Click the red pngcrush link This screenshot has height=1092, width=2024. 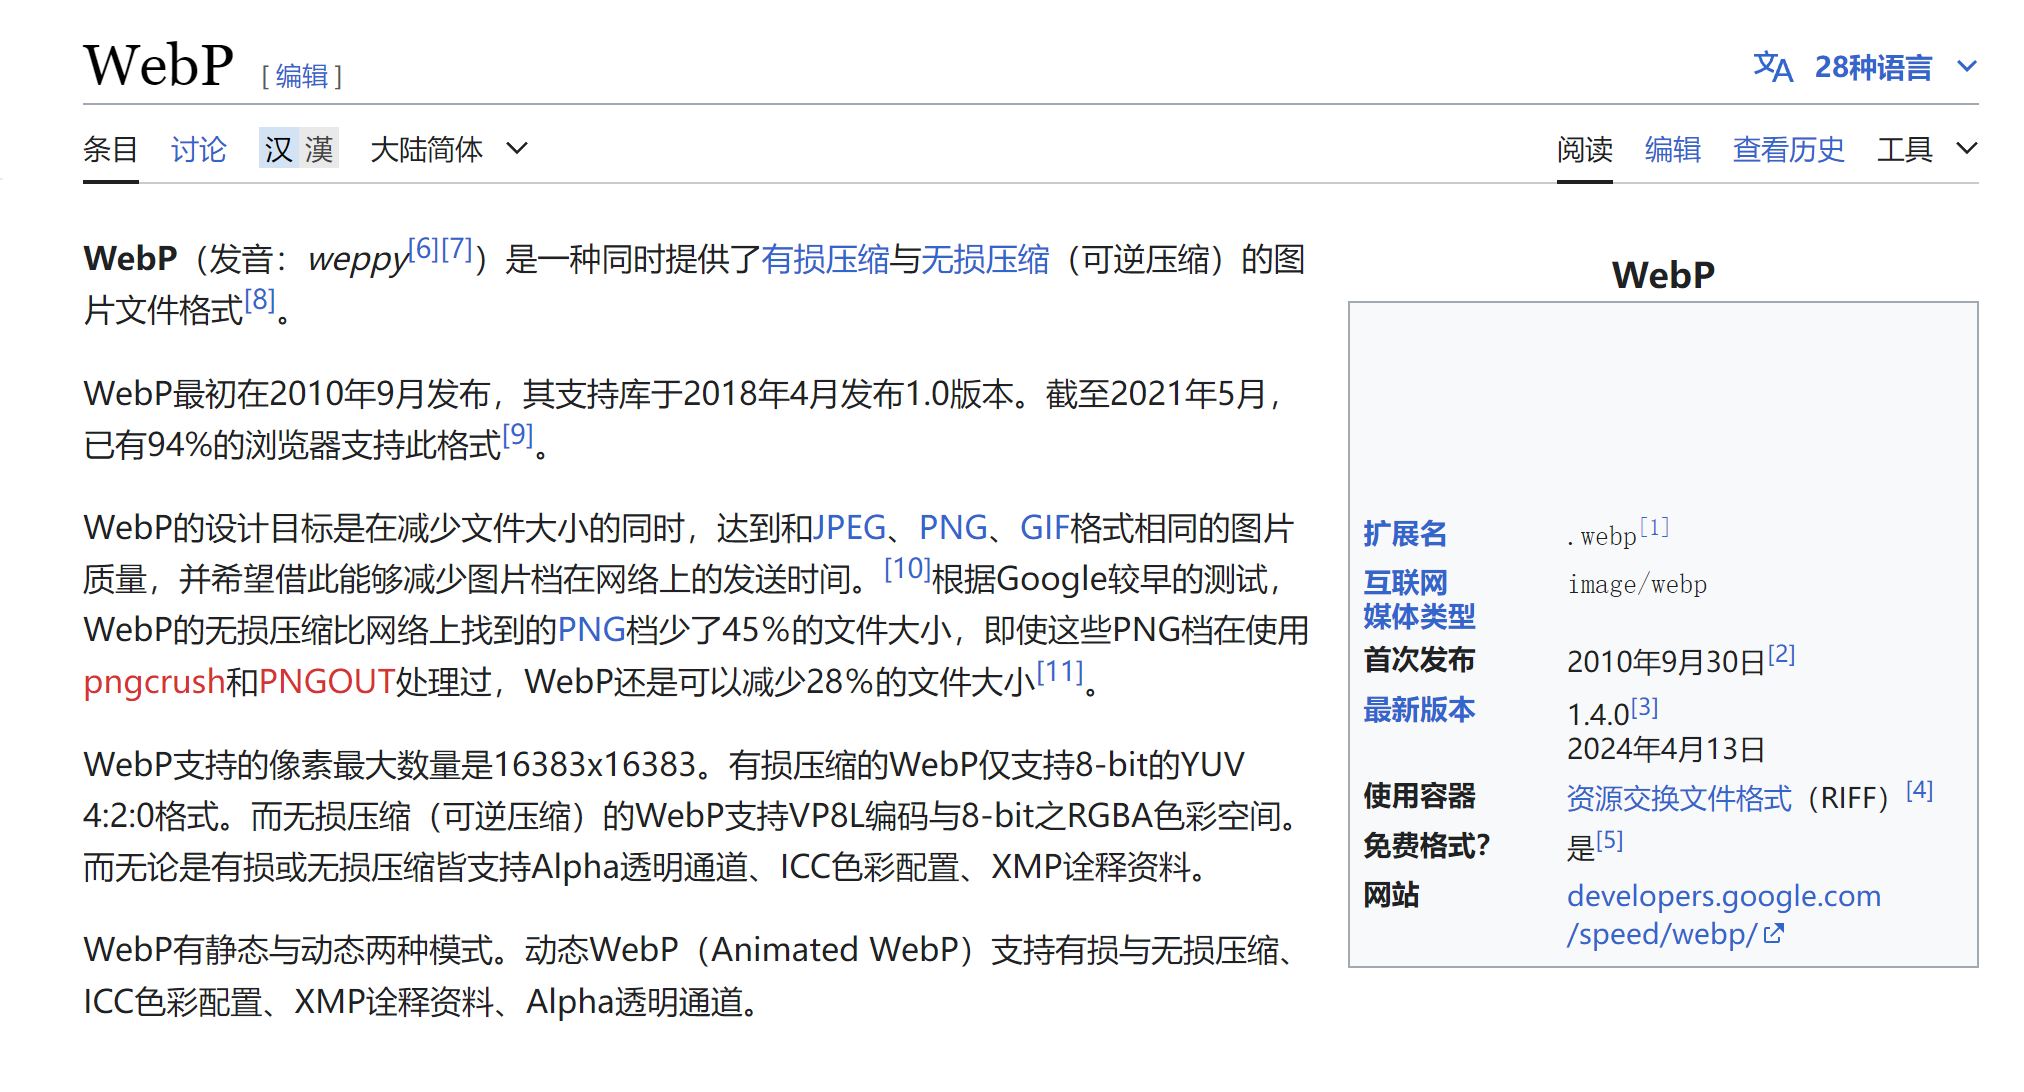(154, 682)
